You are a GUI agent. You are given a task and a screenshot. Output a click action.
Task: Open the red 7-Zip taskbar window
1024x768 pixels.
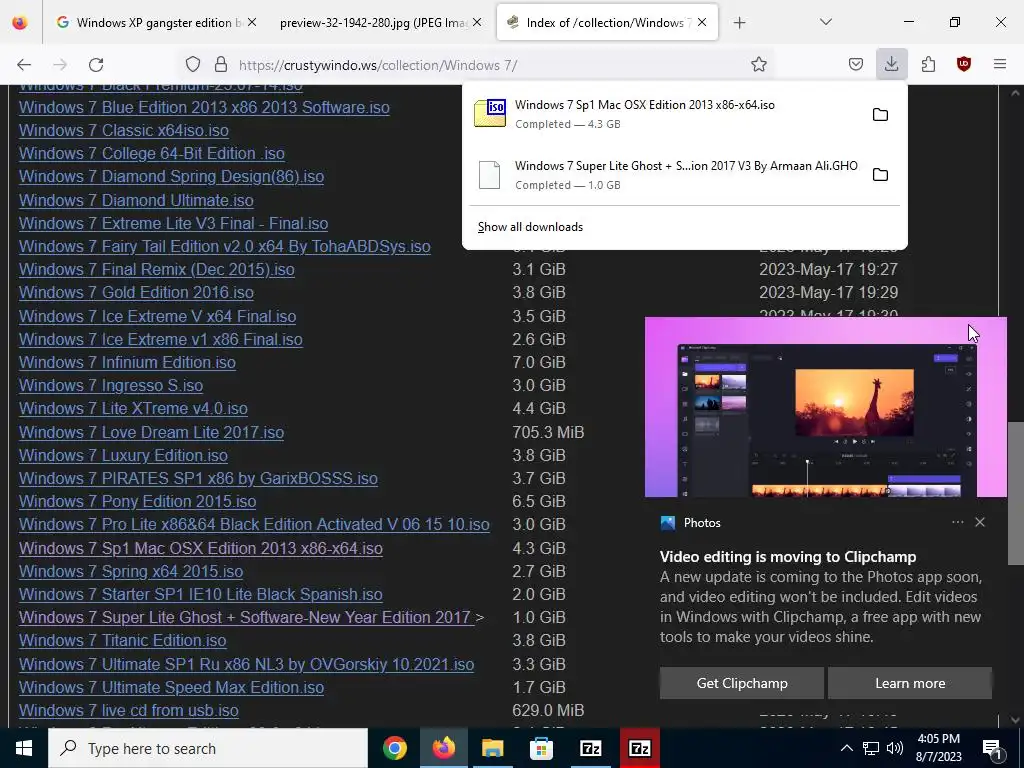coord(639,748)
